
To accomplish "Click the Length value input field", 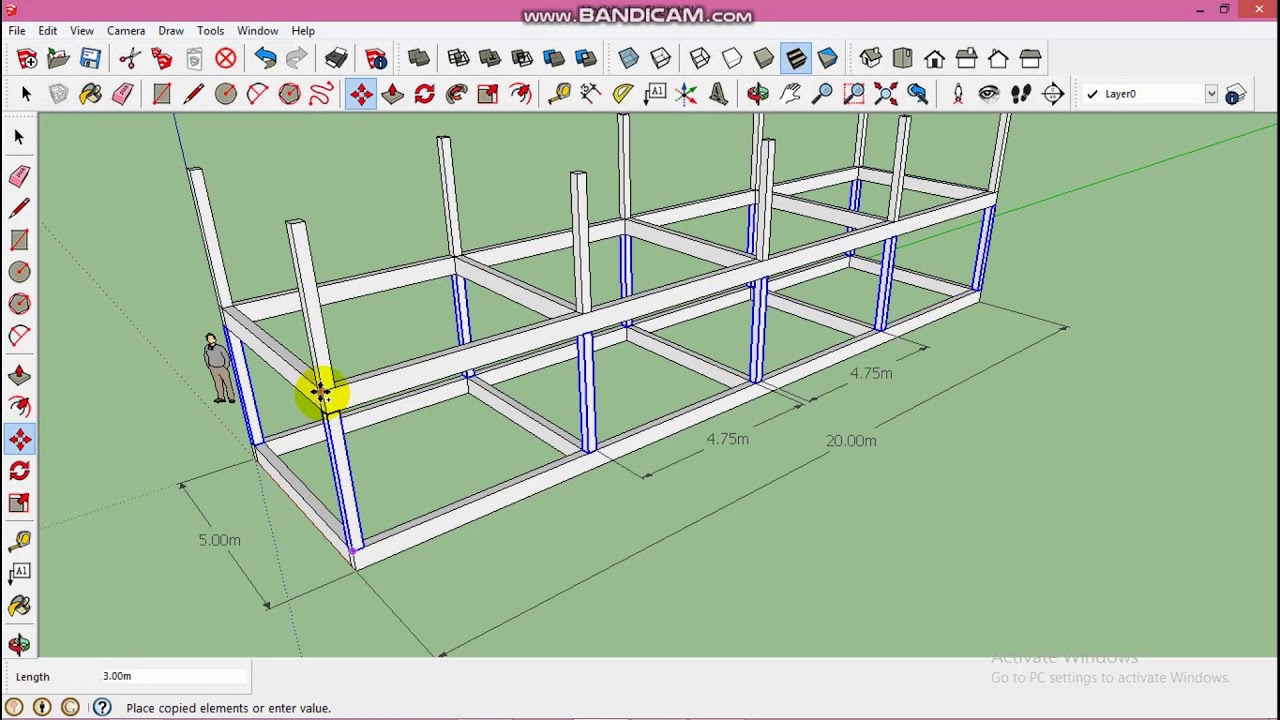I will point(175,677).
